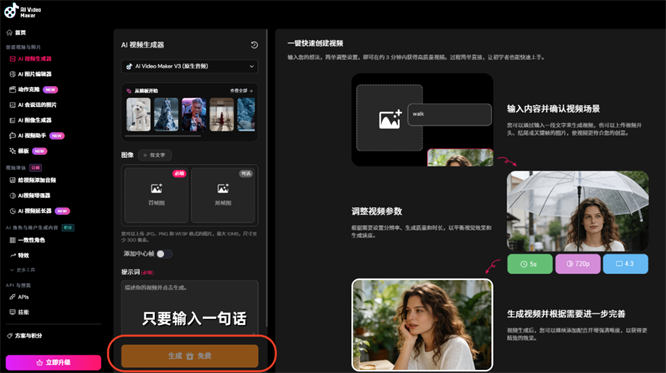This screenshot has height=373, width=666.
Task: Select the man with microphone template thumbnail
Action: click(194, 114)
